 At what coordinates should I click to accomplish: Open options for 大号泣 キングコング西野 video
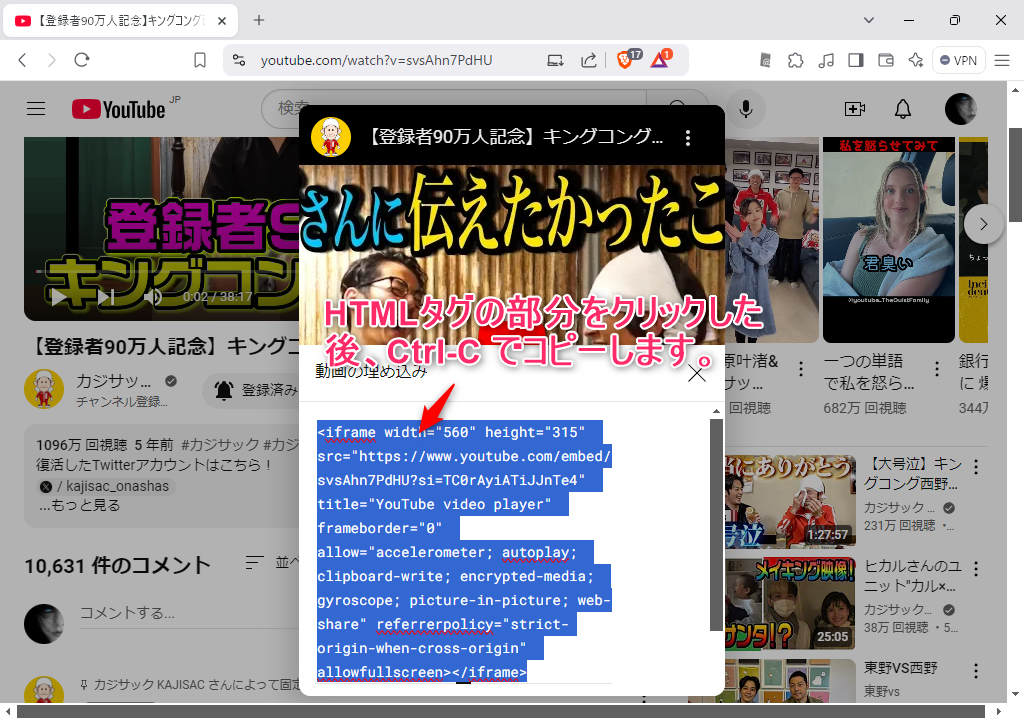click(976, 467)
